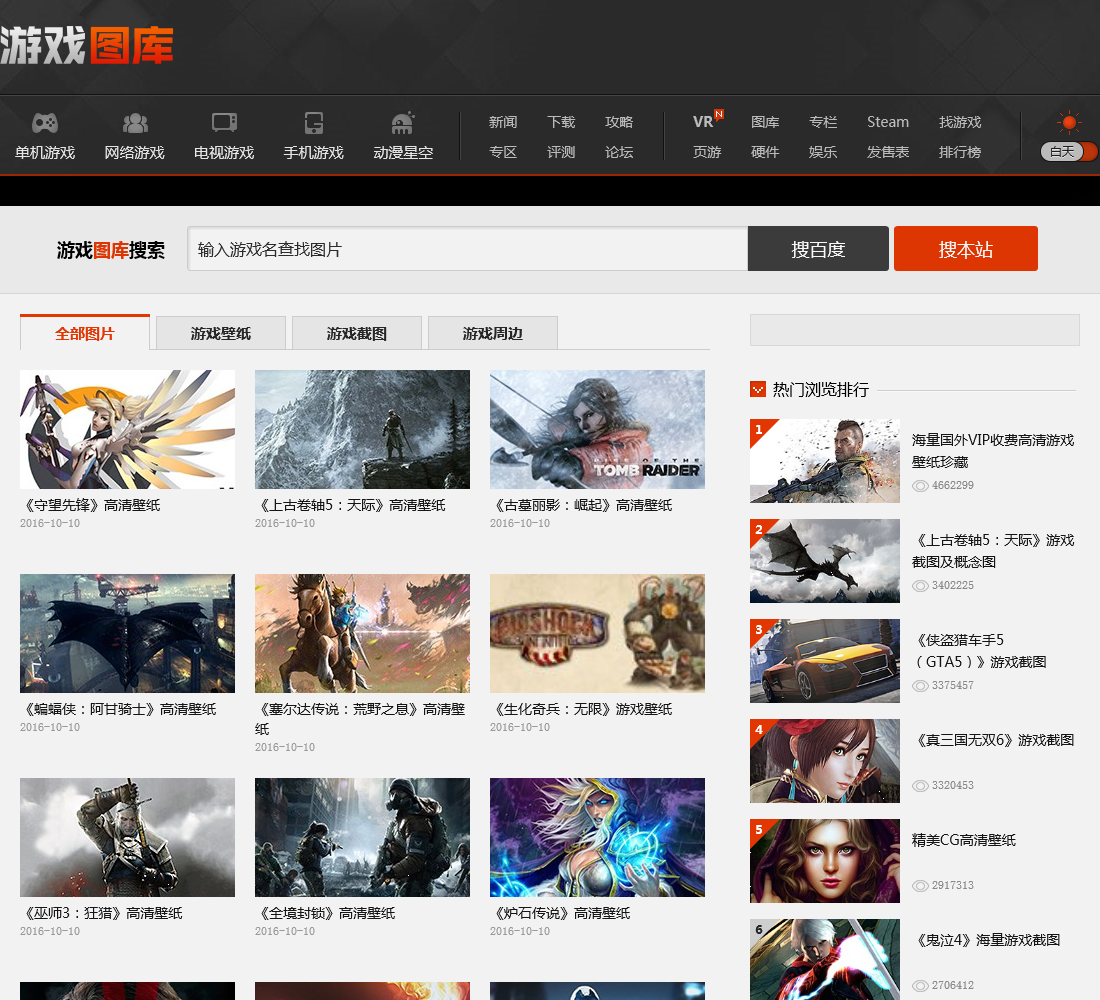
Task: Open rank 6 鬼泣4 thumbnail
Action: coord(825,959)
